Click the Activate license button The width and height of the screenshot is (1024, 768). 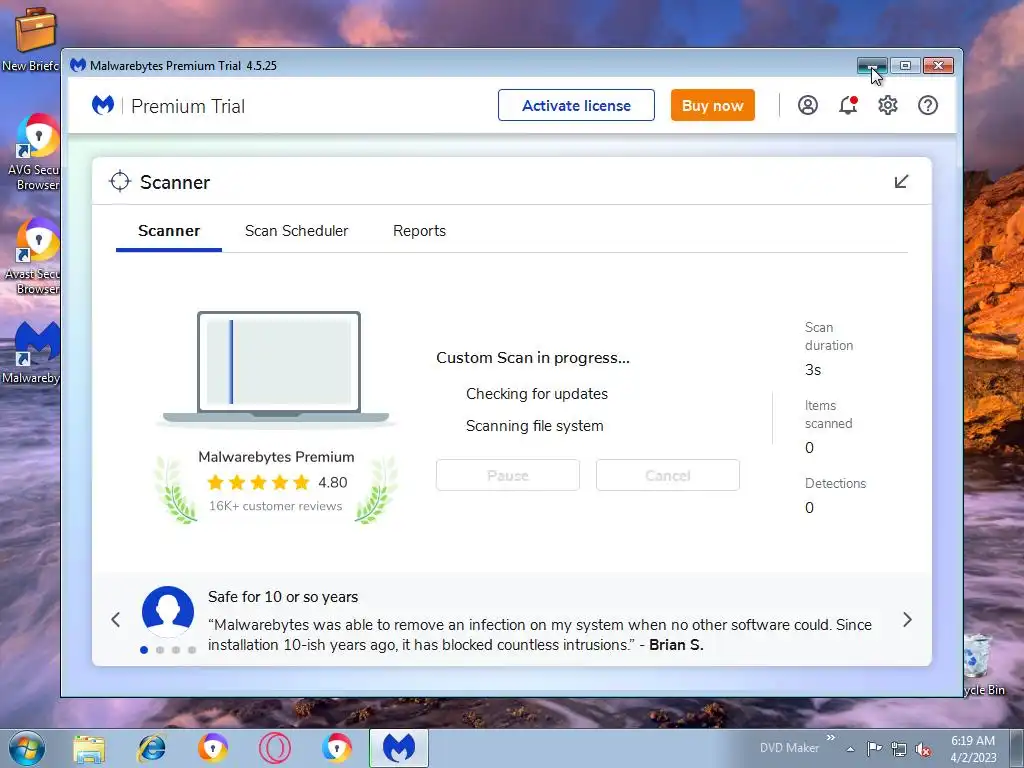(x=576, y=105)
